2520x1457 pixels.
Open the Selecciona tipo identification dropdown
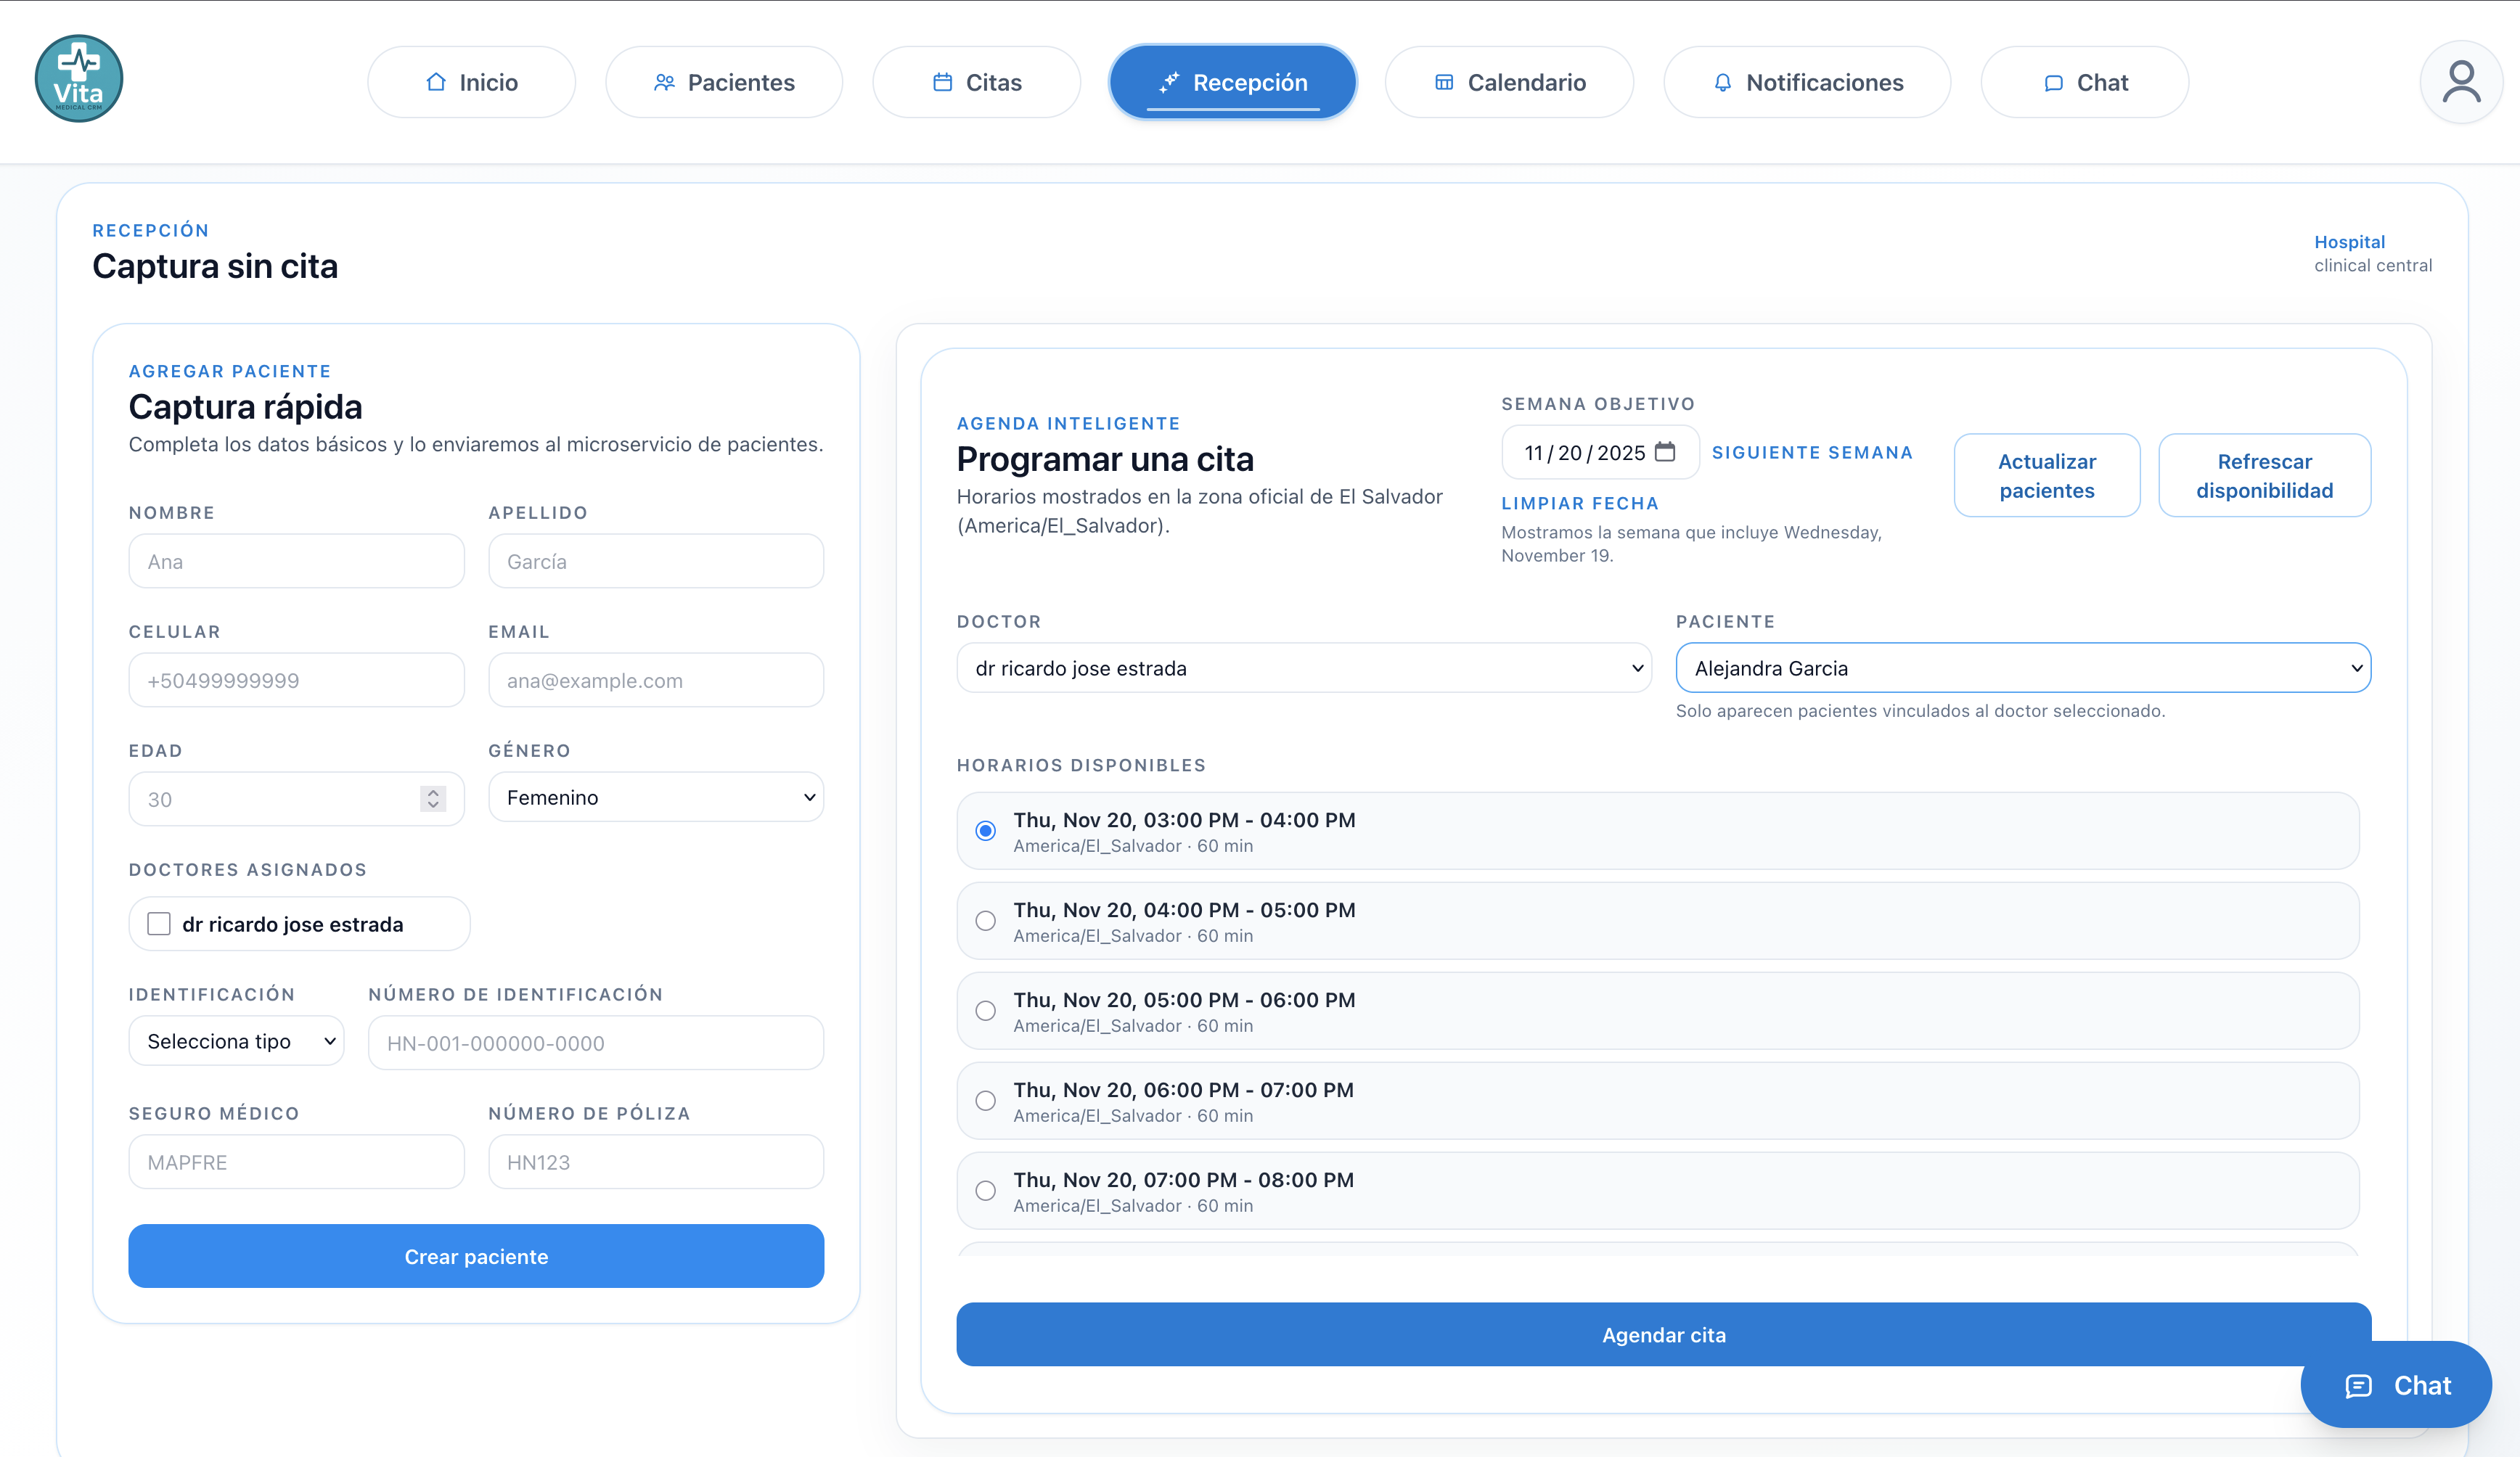[236, 1041]
